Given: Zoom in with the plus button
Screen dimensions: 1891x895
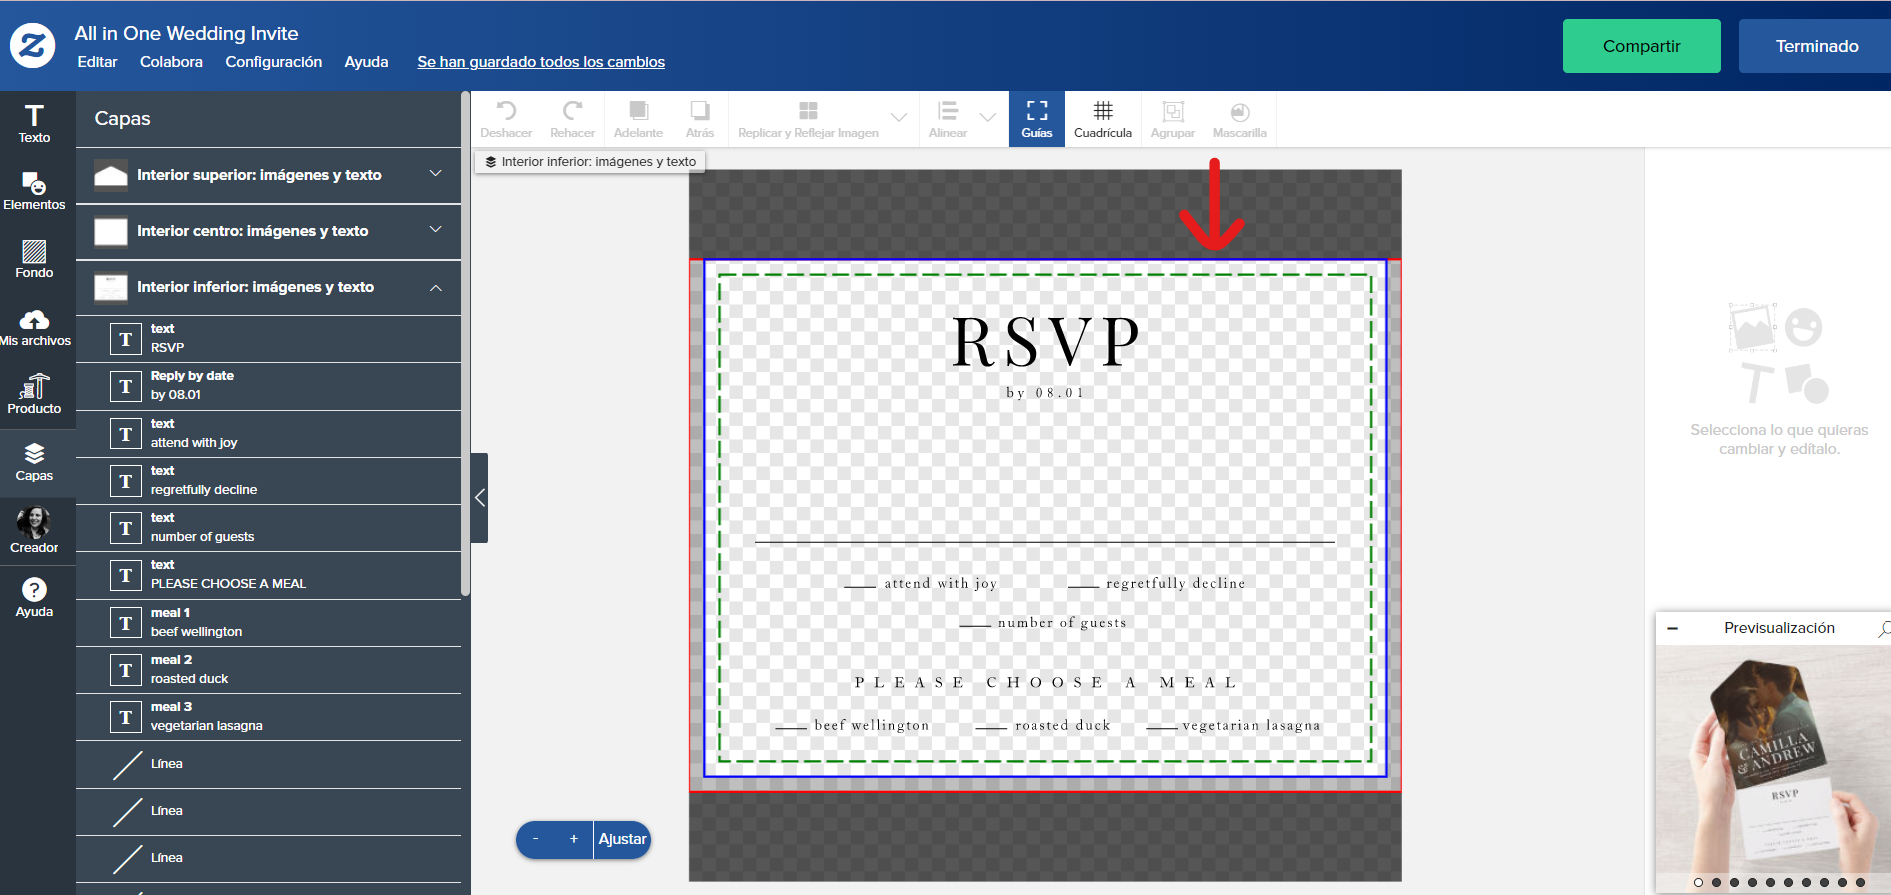Looking at the screenshot, I should click(574, 839).
